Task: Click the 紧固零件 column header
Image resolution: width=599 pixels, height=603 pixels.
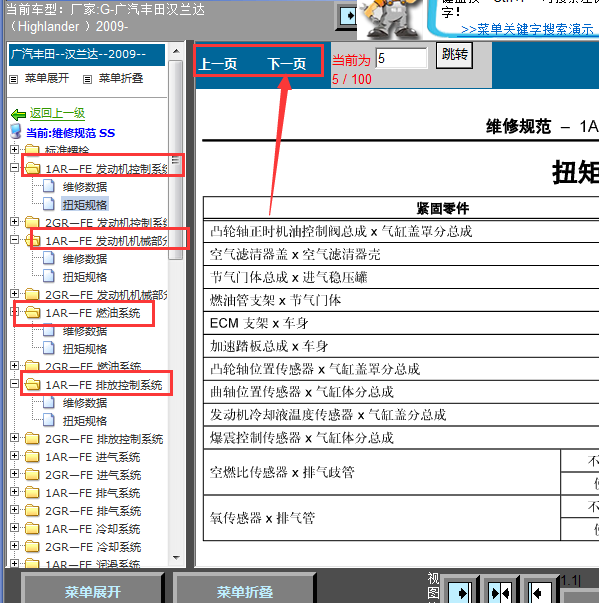Action: [x=443, y=208]
